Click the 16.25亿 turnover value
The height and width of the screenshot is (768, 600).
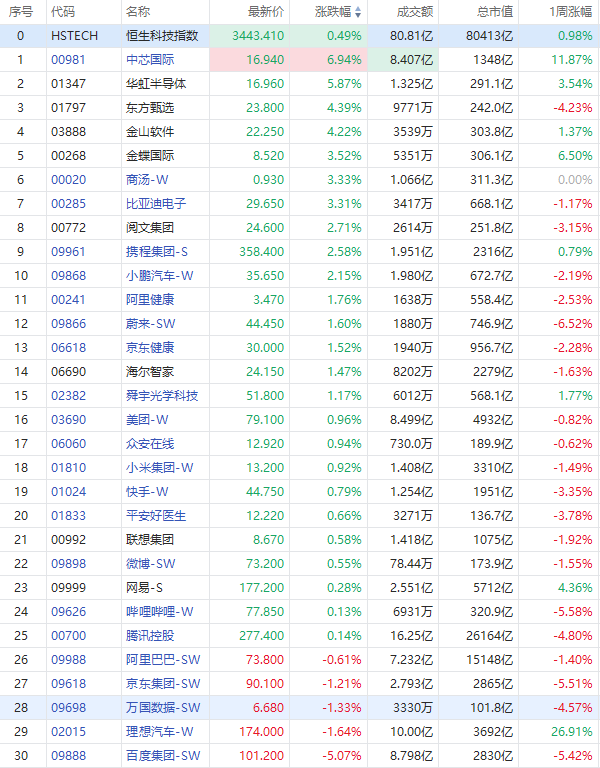(x=411, y=636)
